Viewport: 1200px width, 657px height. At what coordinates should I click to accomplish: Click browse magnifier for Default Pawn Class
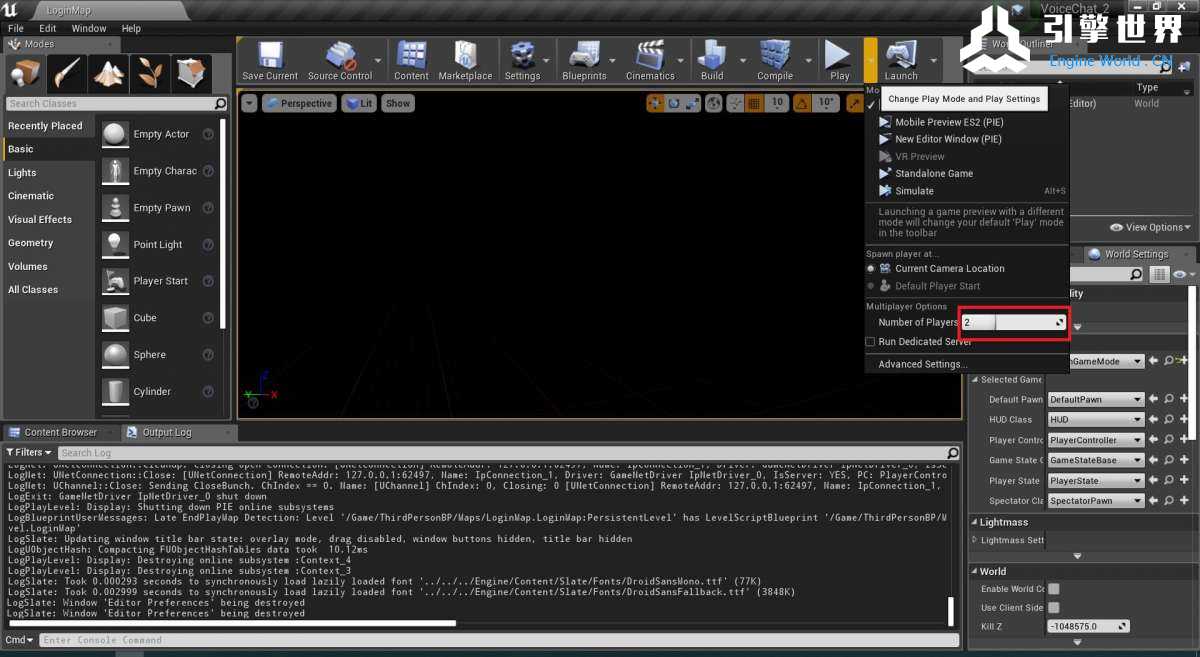point(1169,399)
